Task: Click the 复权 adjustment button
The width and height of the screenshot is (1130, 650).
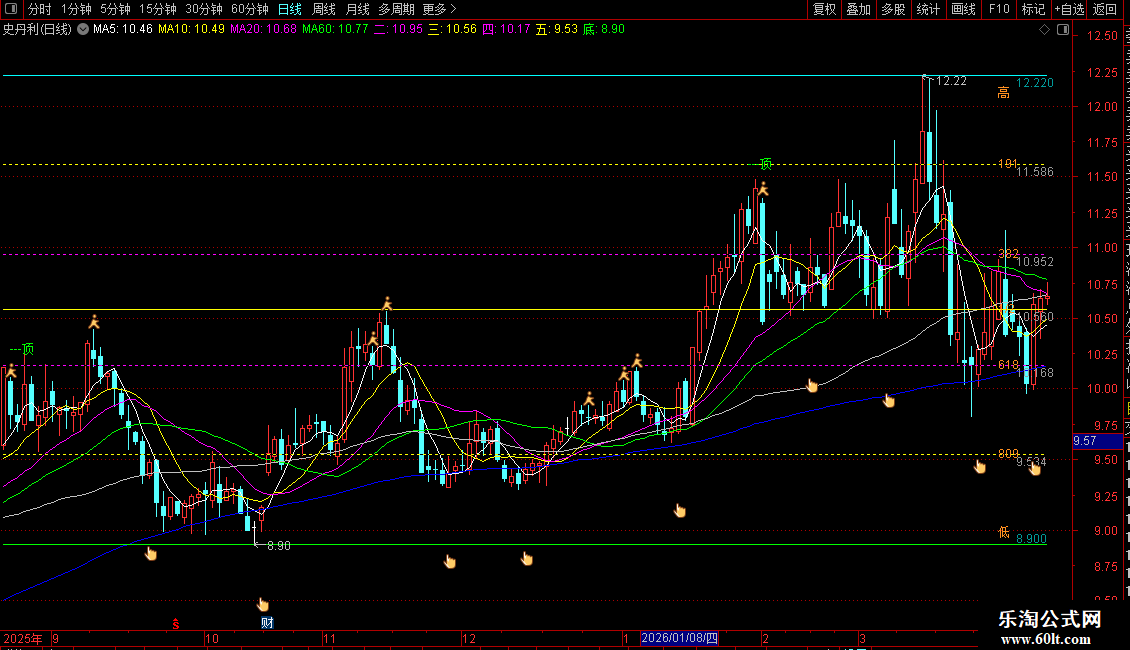Action: (824, 9)
